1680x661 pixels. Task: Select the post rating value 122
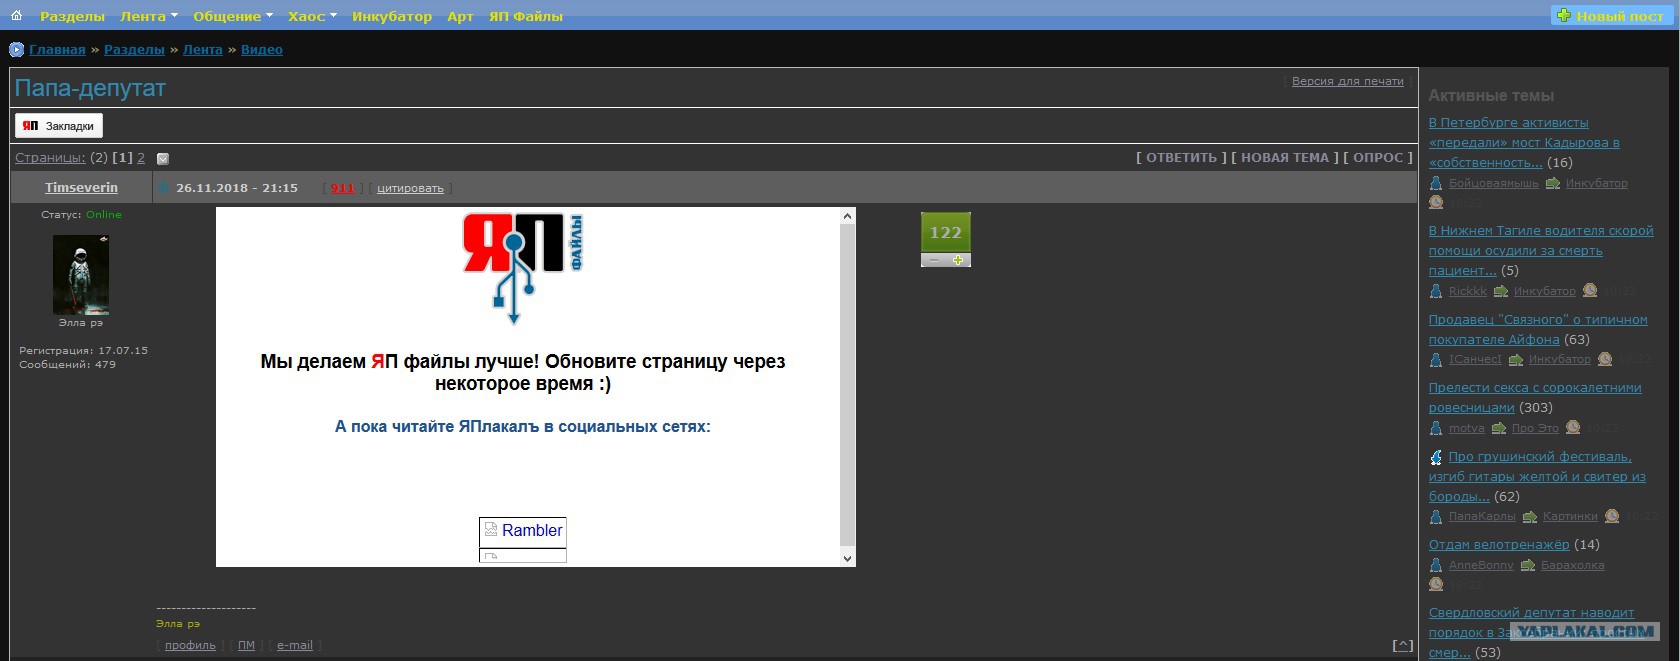point(946,232)
